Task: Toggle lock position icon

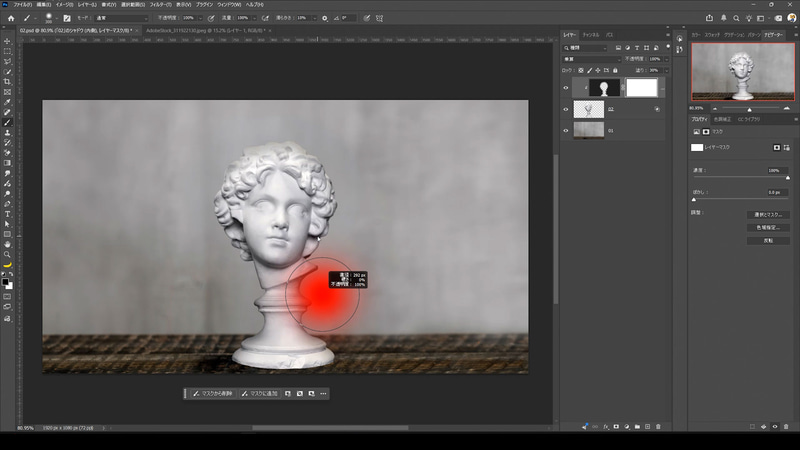Action: [x=597, y=70]
